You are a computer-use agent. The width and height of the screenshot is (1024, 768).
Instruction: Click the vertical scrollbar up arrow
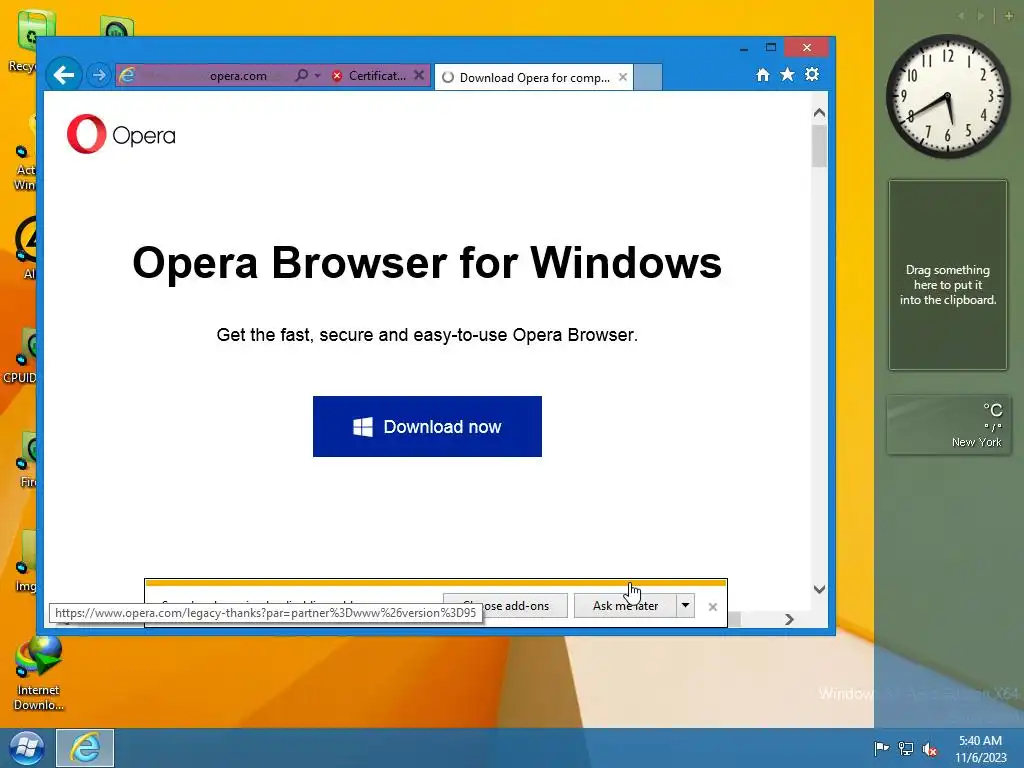pos(820,113)
